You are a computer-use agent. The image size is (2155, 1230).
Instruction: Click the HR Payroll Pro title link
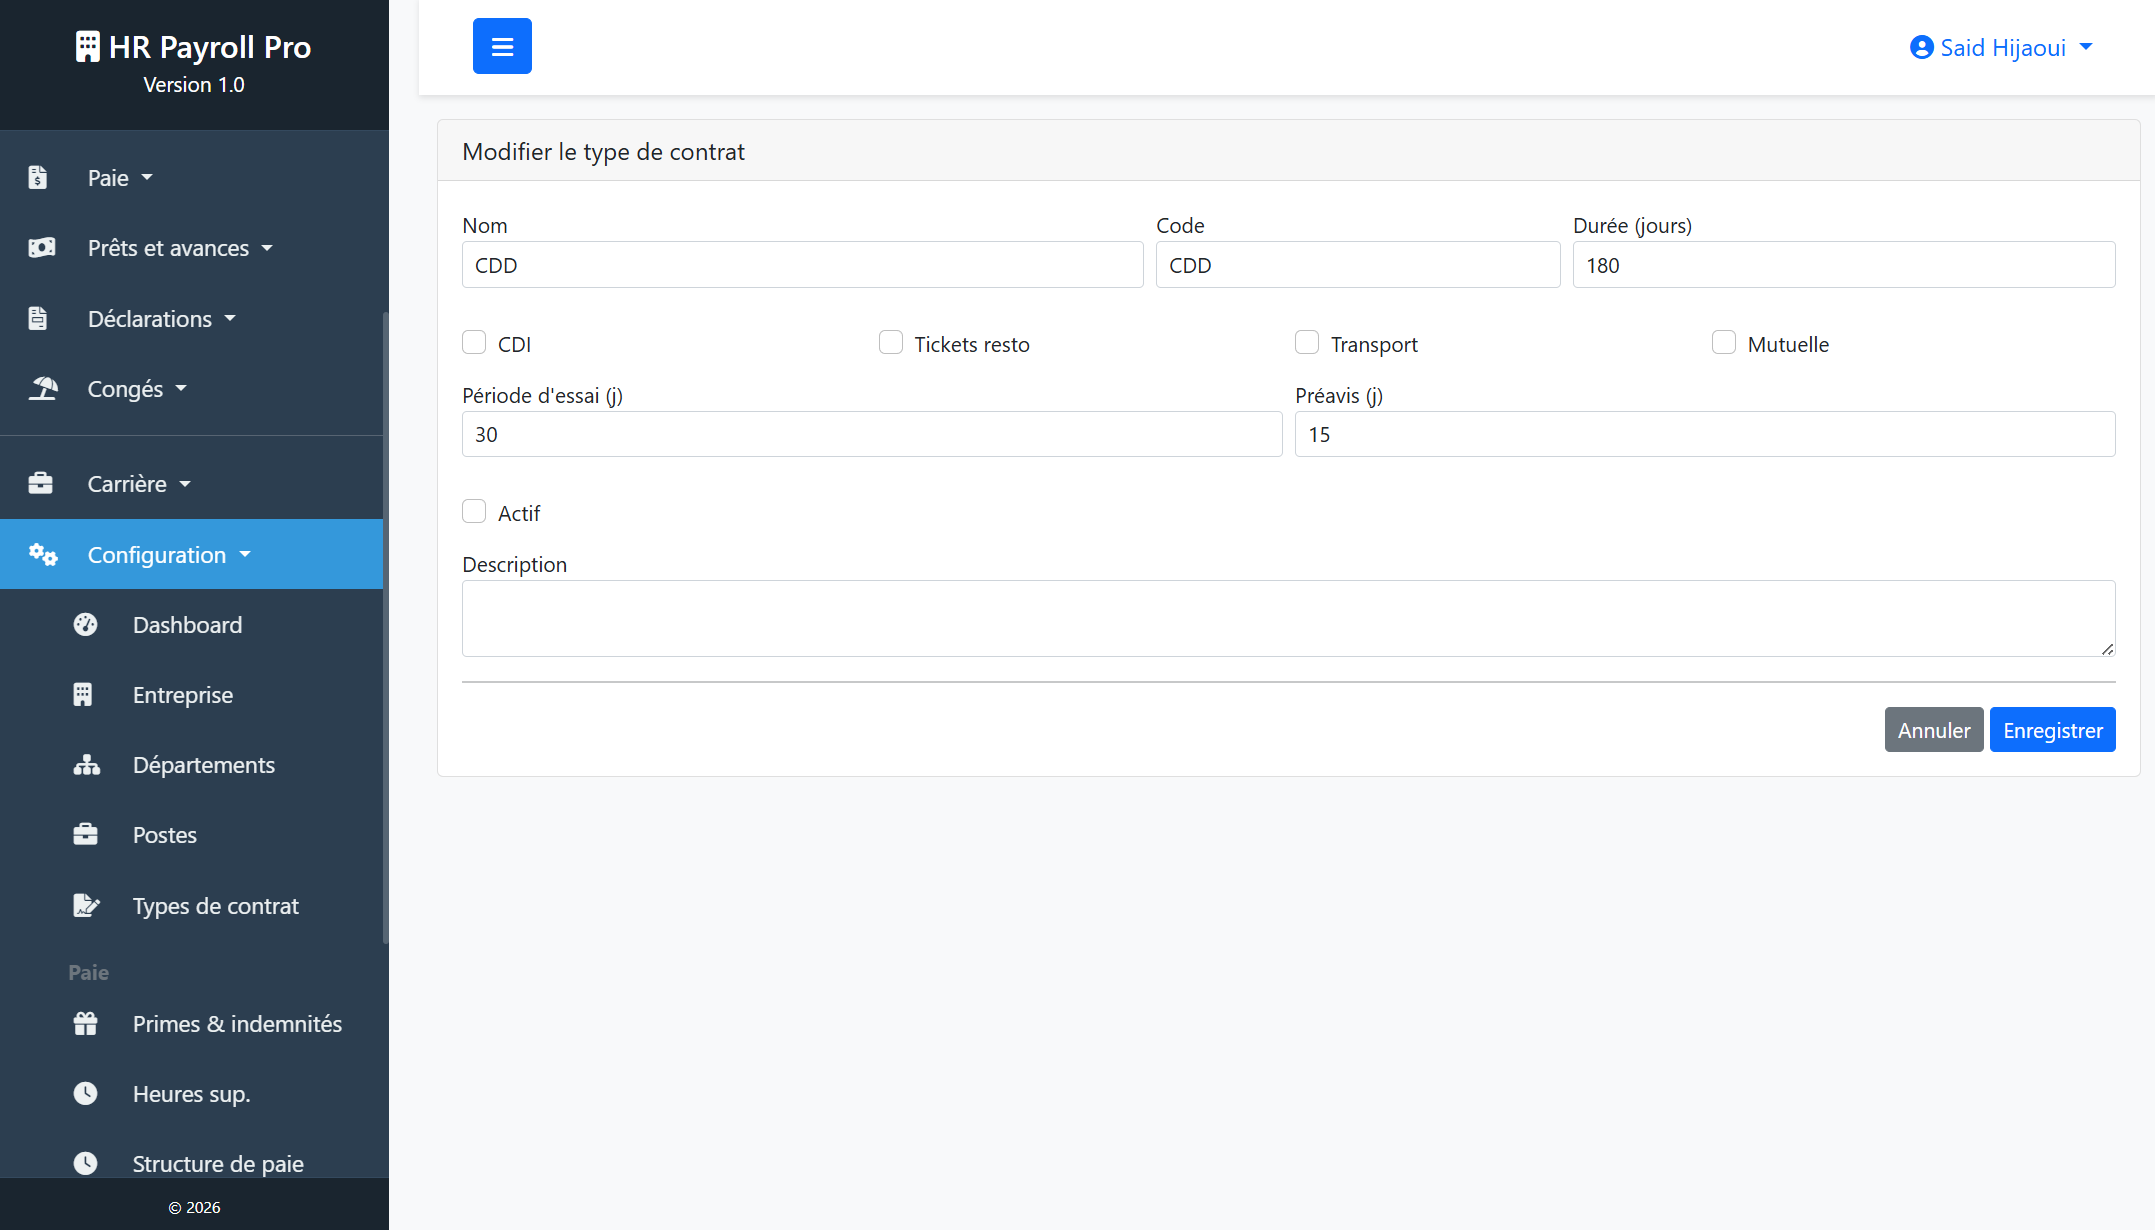(194, 47)
